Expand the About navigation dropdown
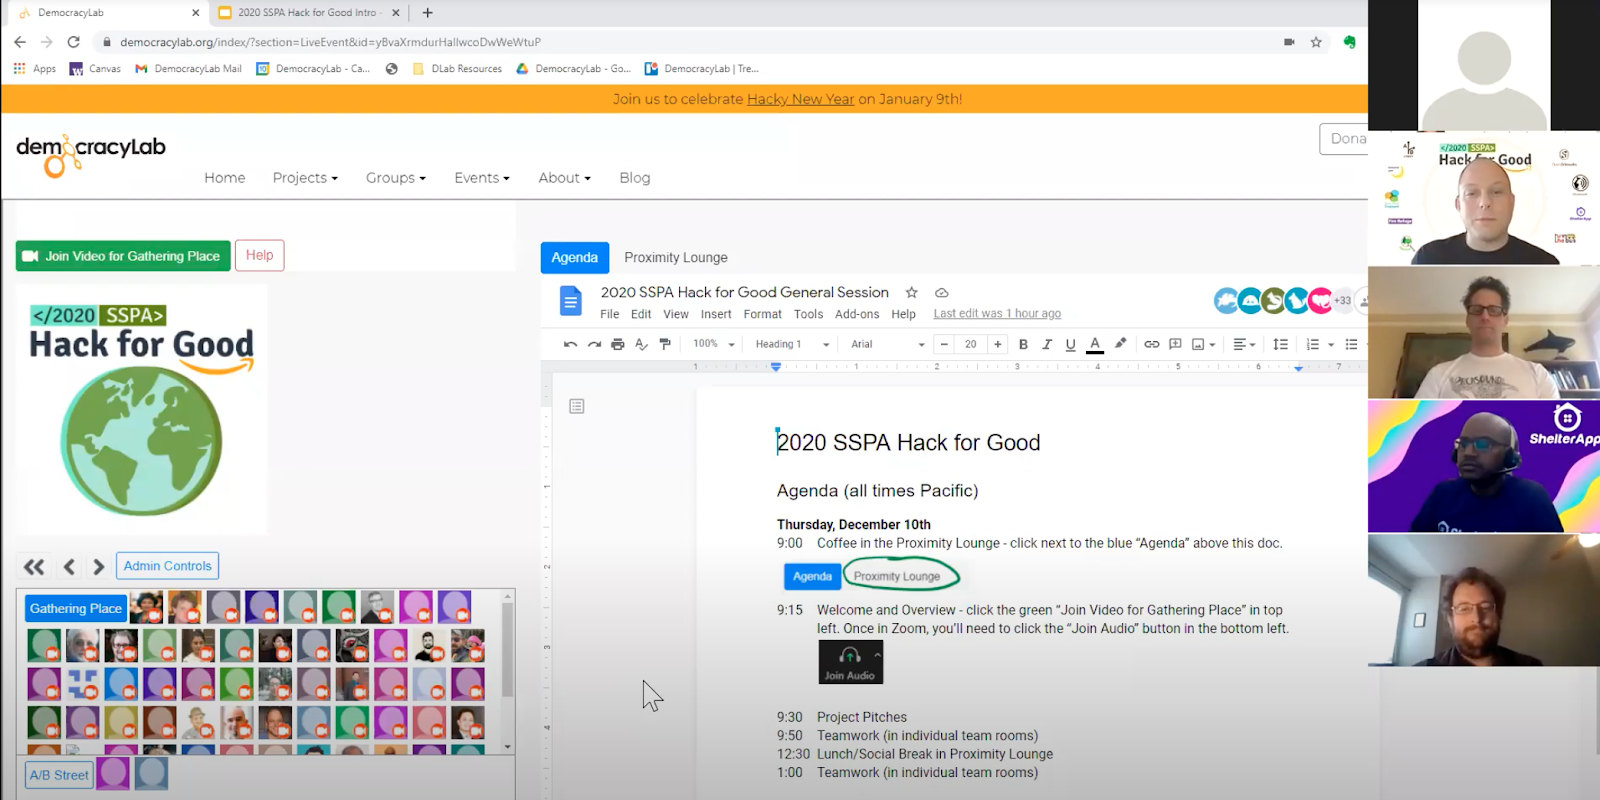Viewport: 1600px width, 800px height. 565,178
